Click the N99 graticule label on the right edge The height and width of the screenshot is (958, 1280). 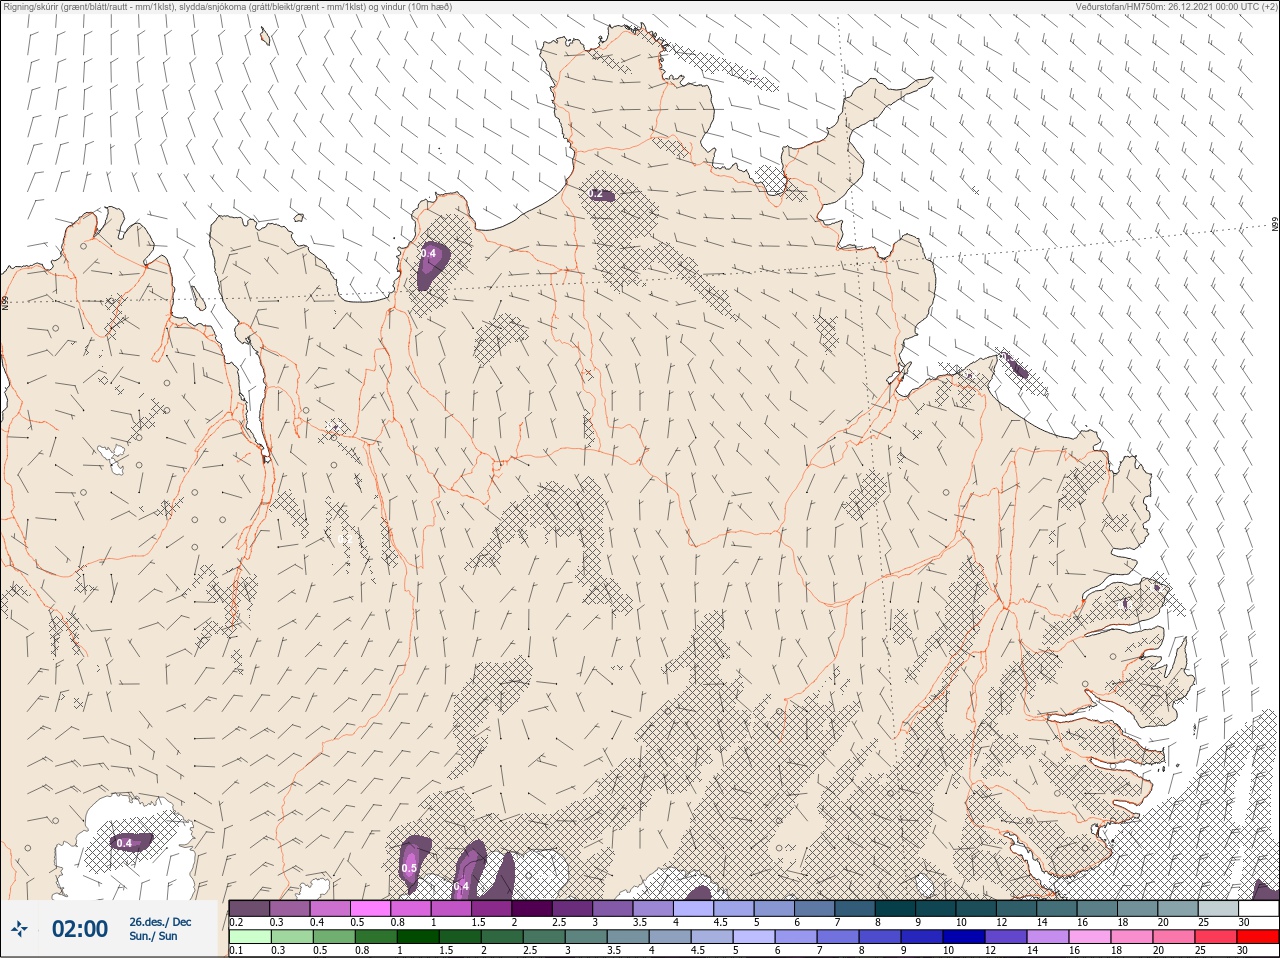(x=1275, y=225)
